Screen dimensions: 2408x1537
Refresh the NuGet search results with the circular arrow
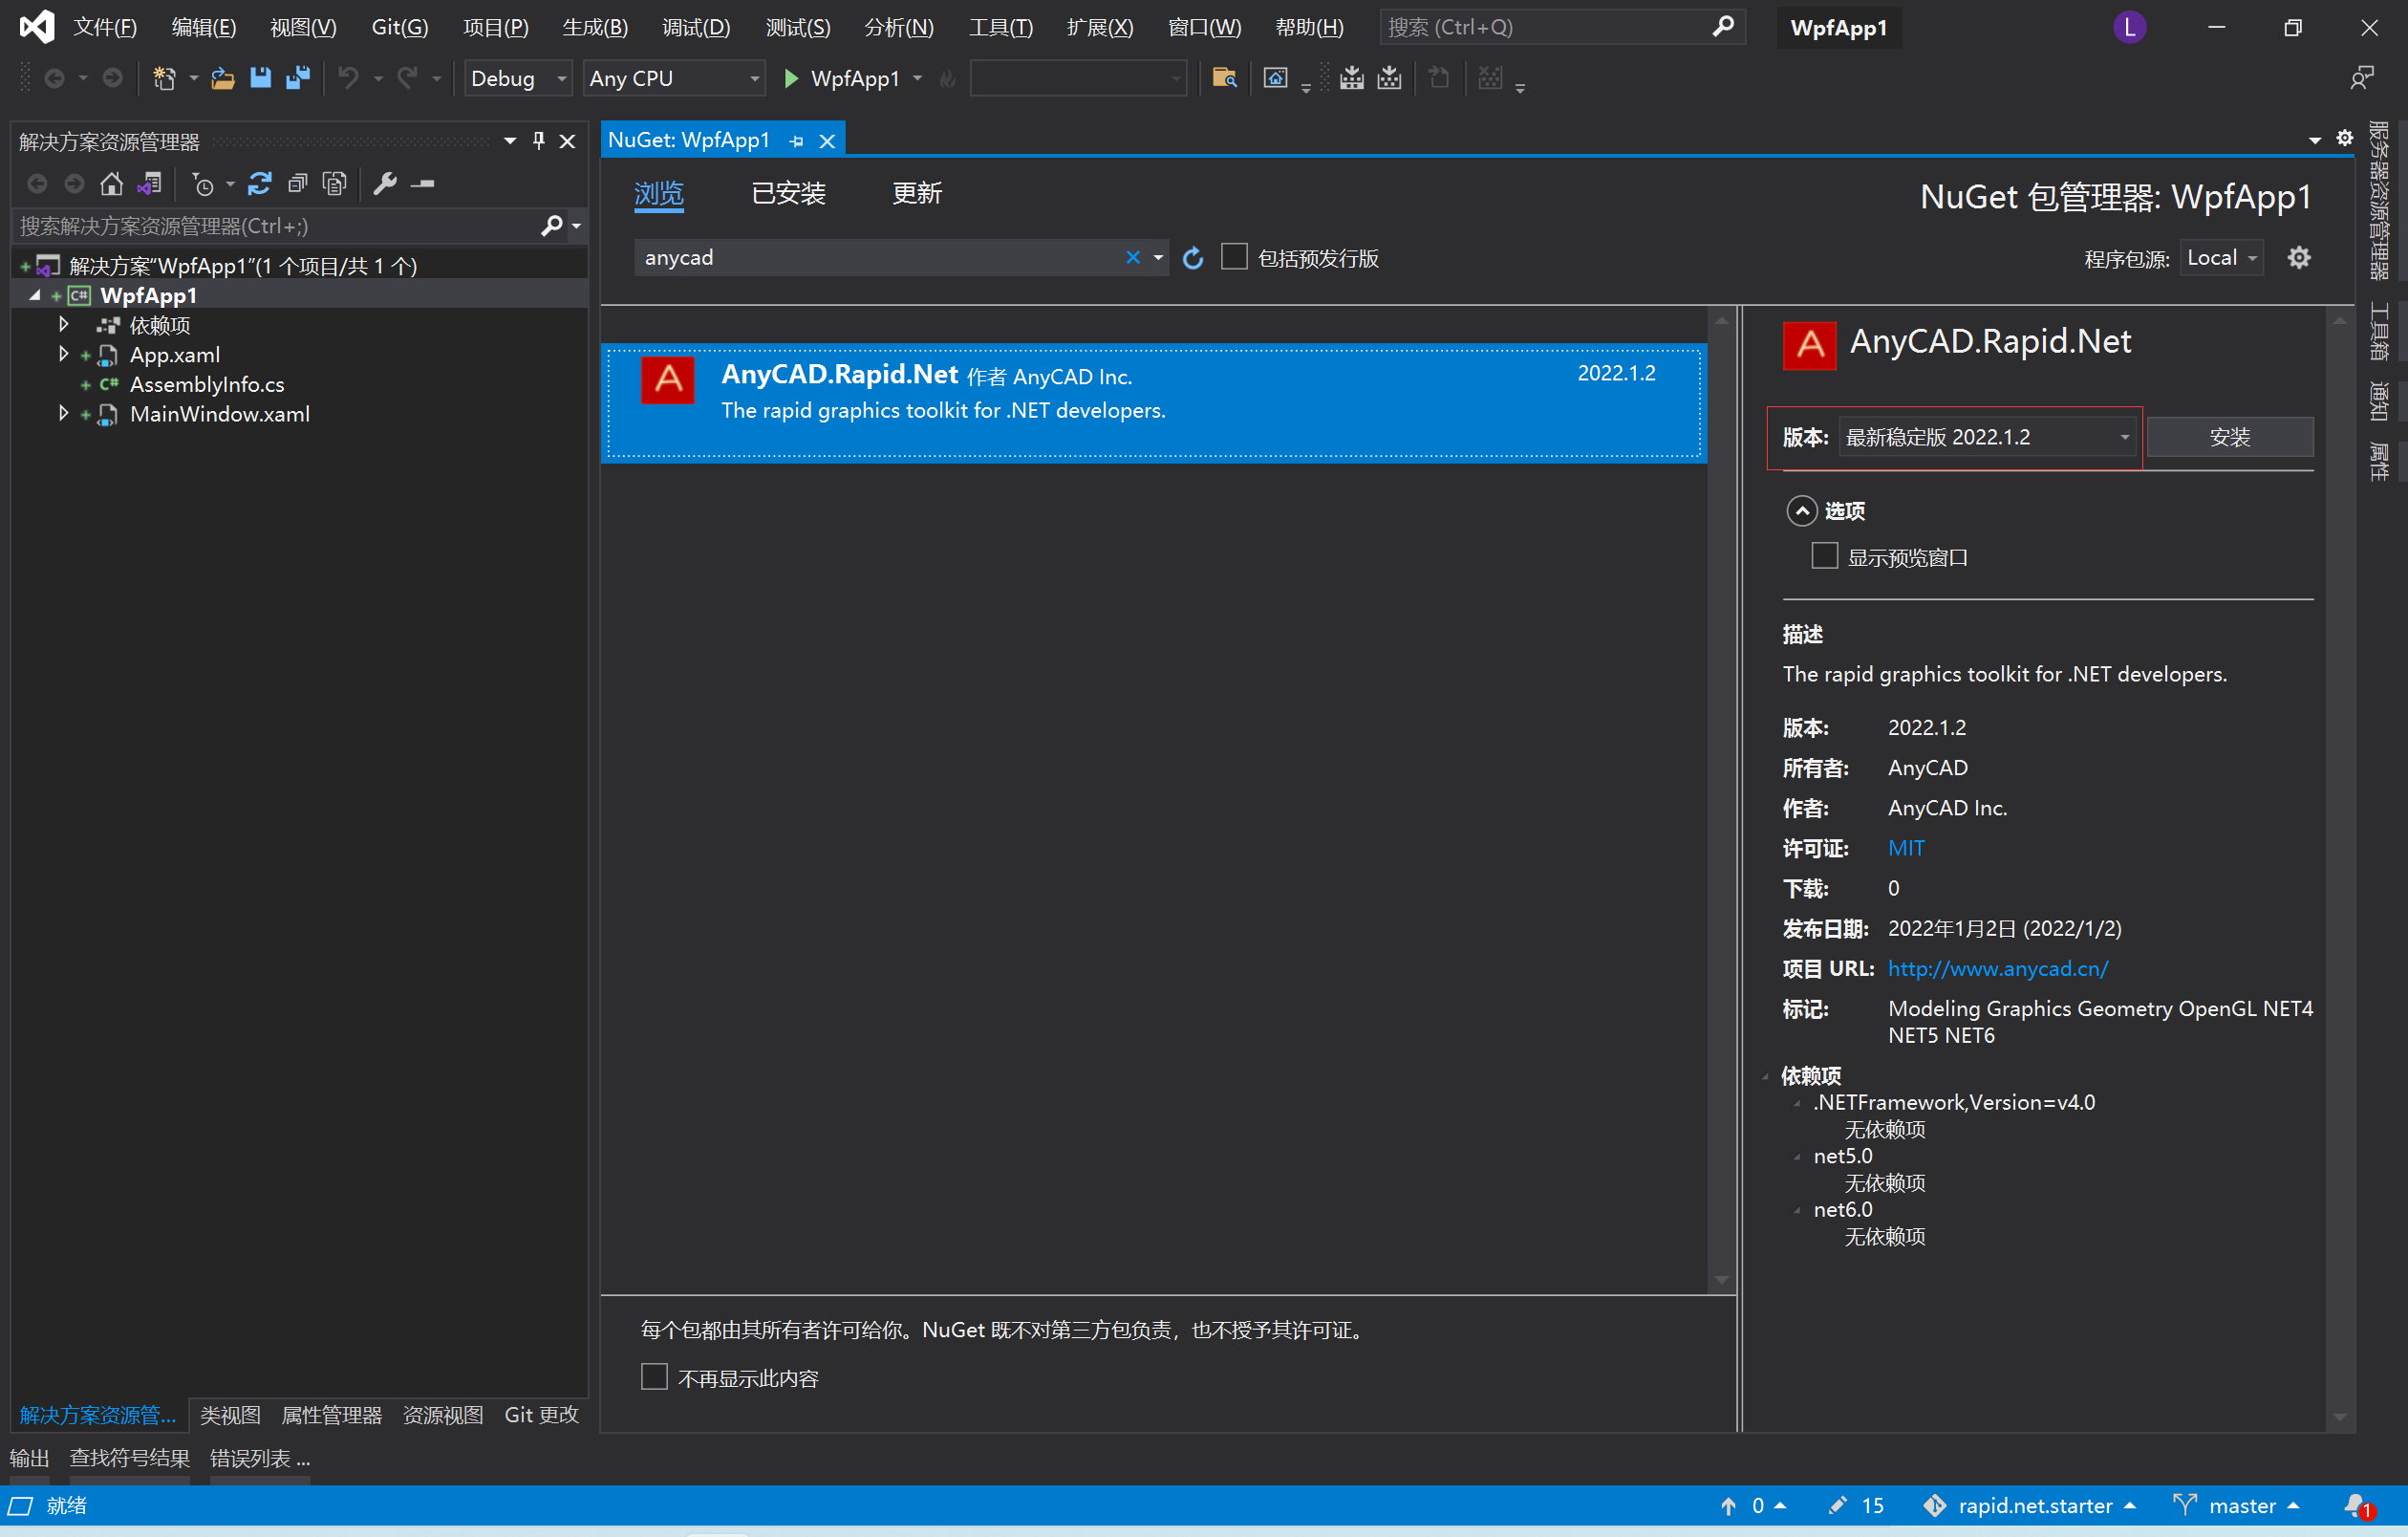[x=1192, y=258]
